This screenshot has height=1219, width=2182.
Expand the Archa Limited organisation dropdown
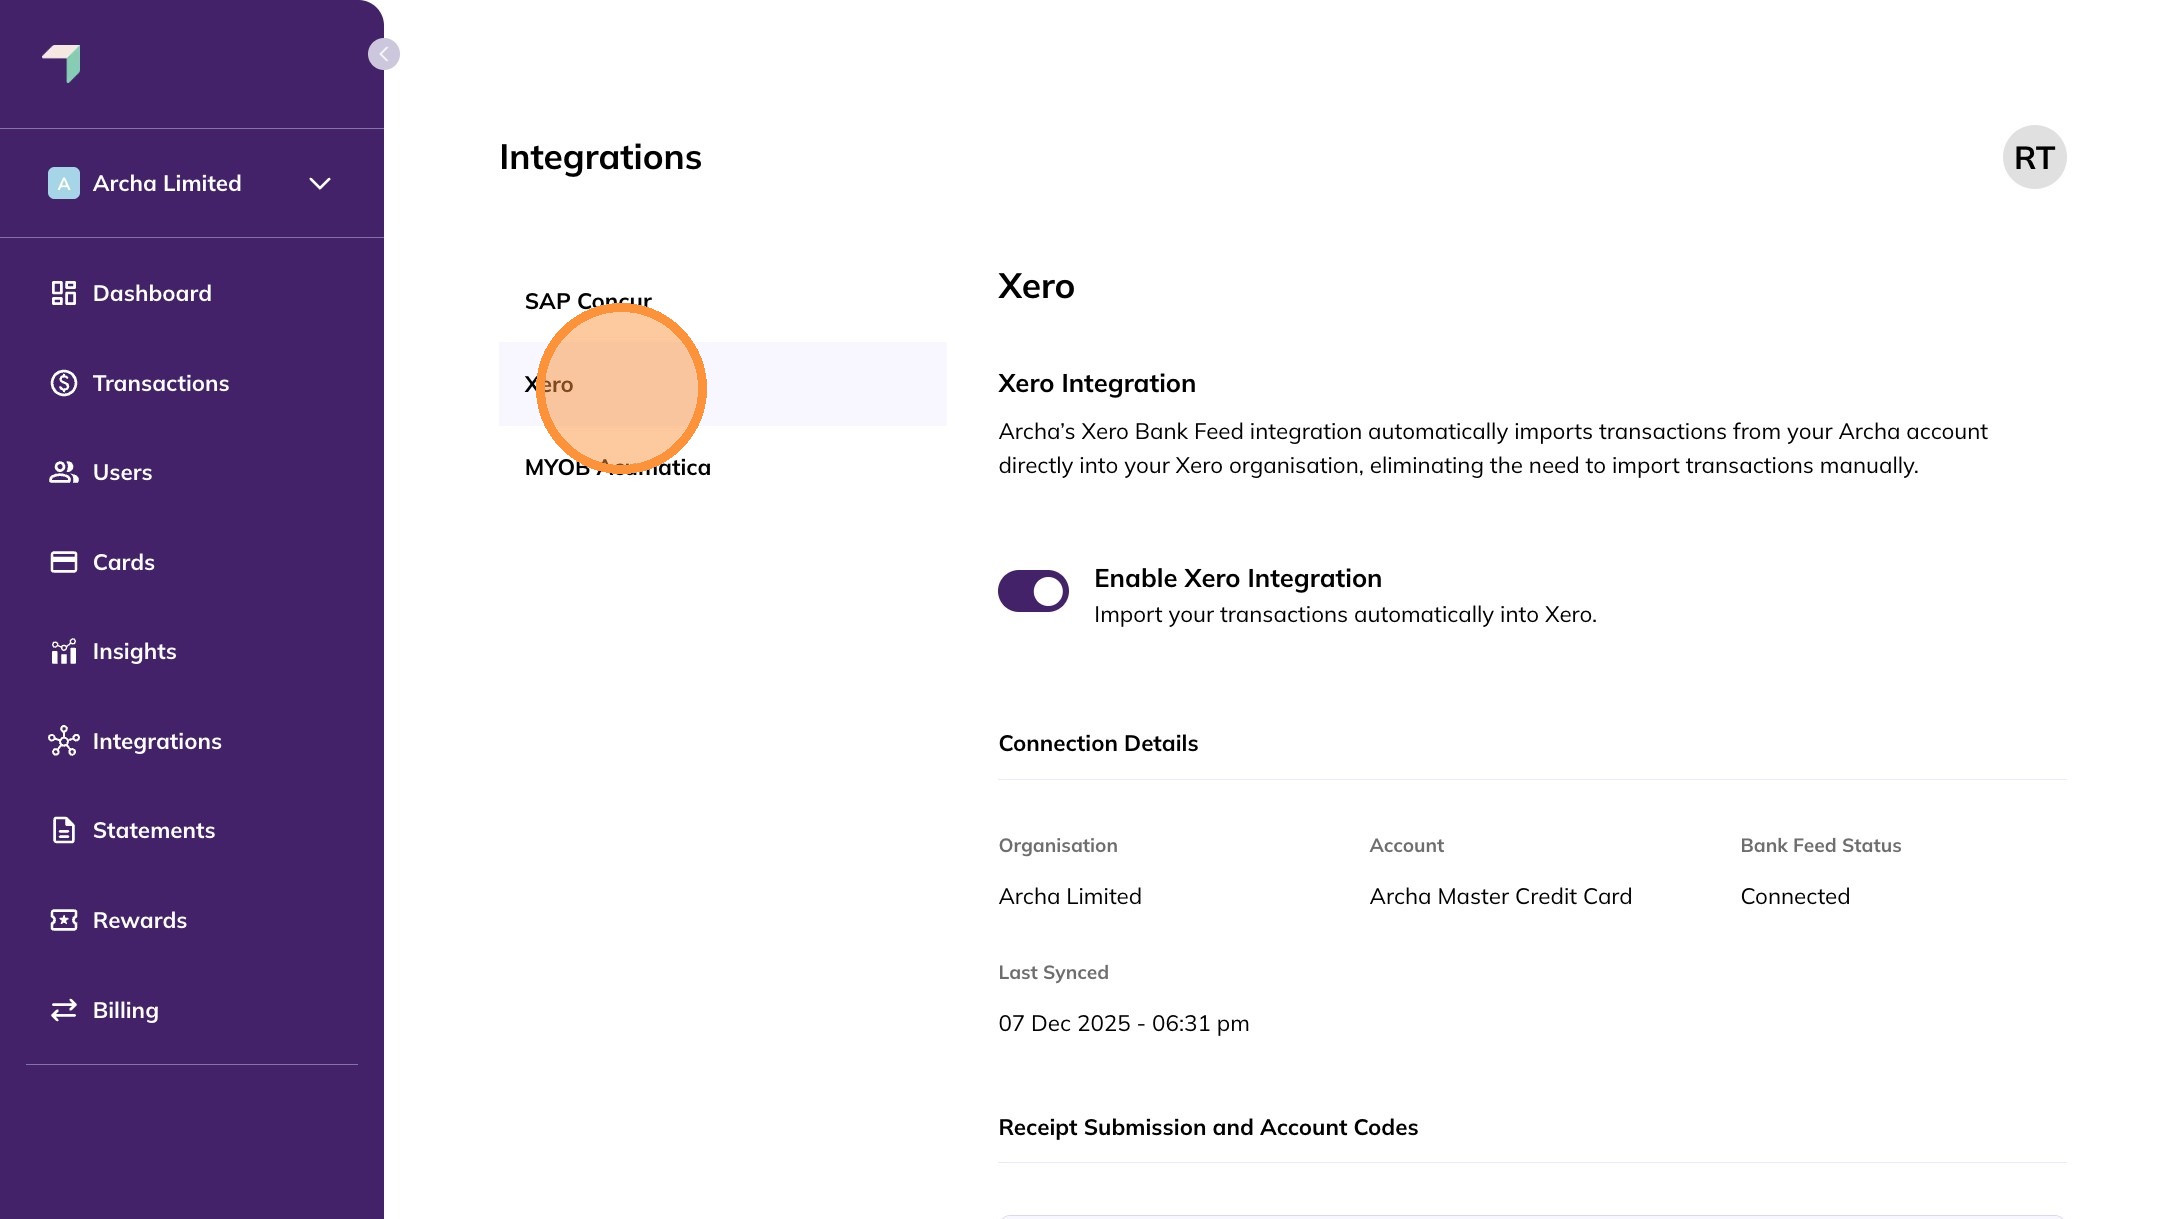320,183
